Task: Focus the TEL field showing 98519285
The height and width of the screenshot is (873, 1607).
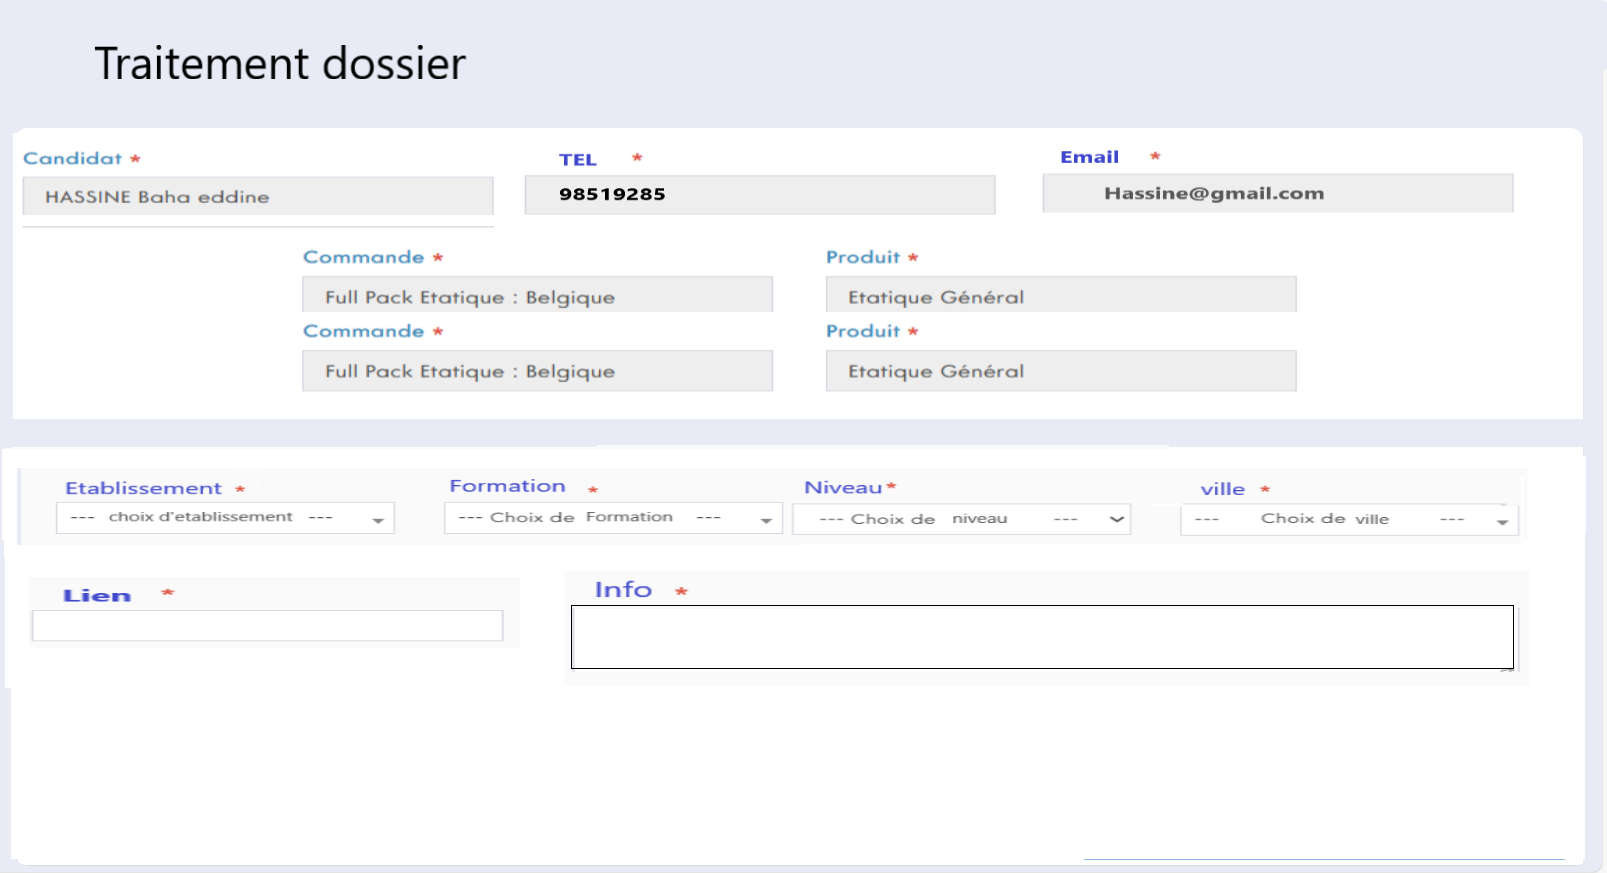Action: (759, 195)
